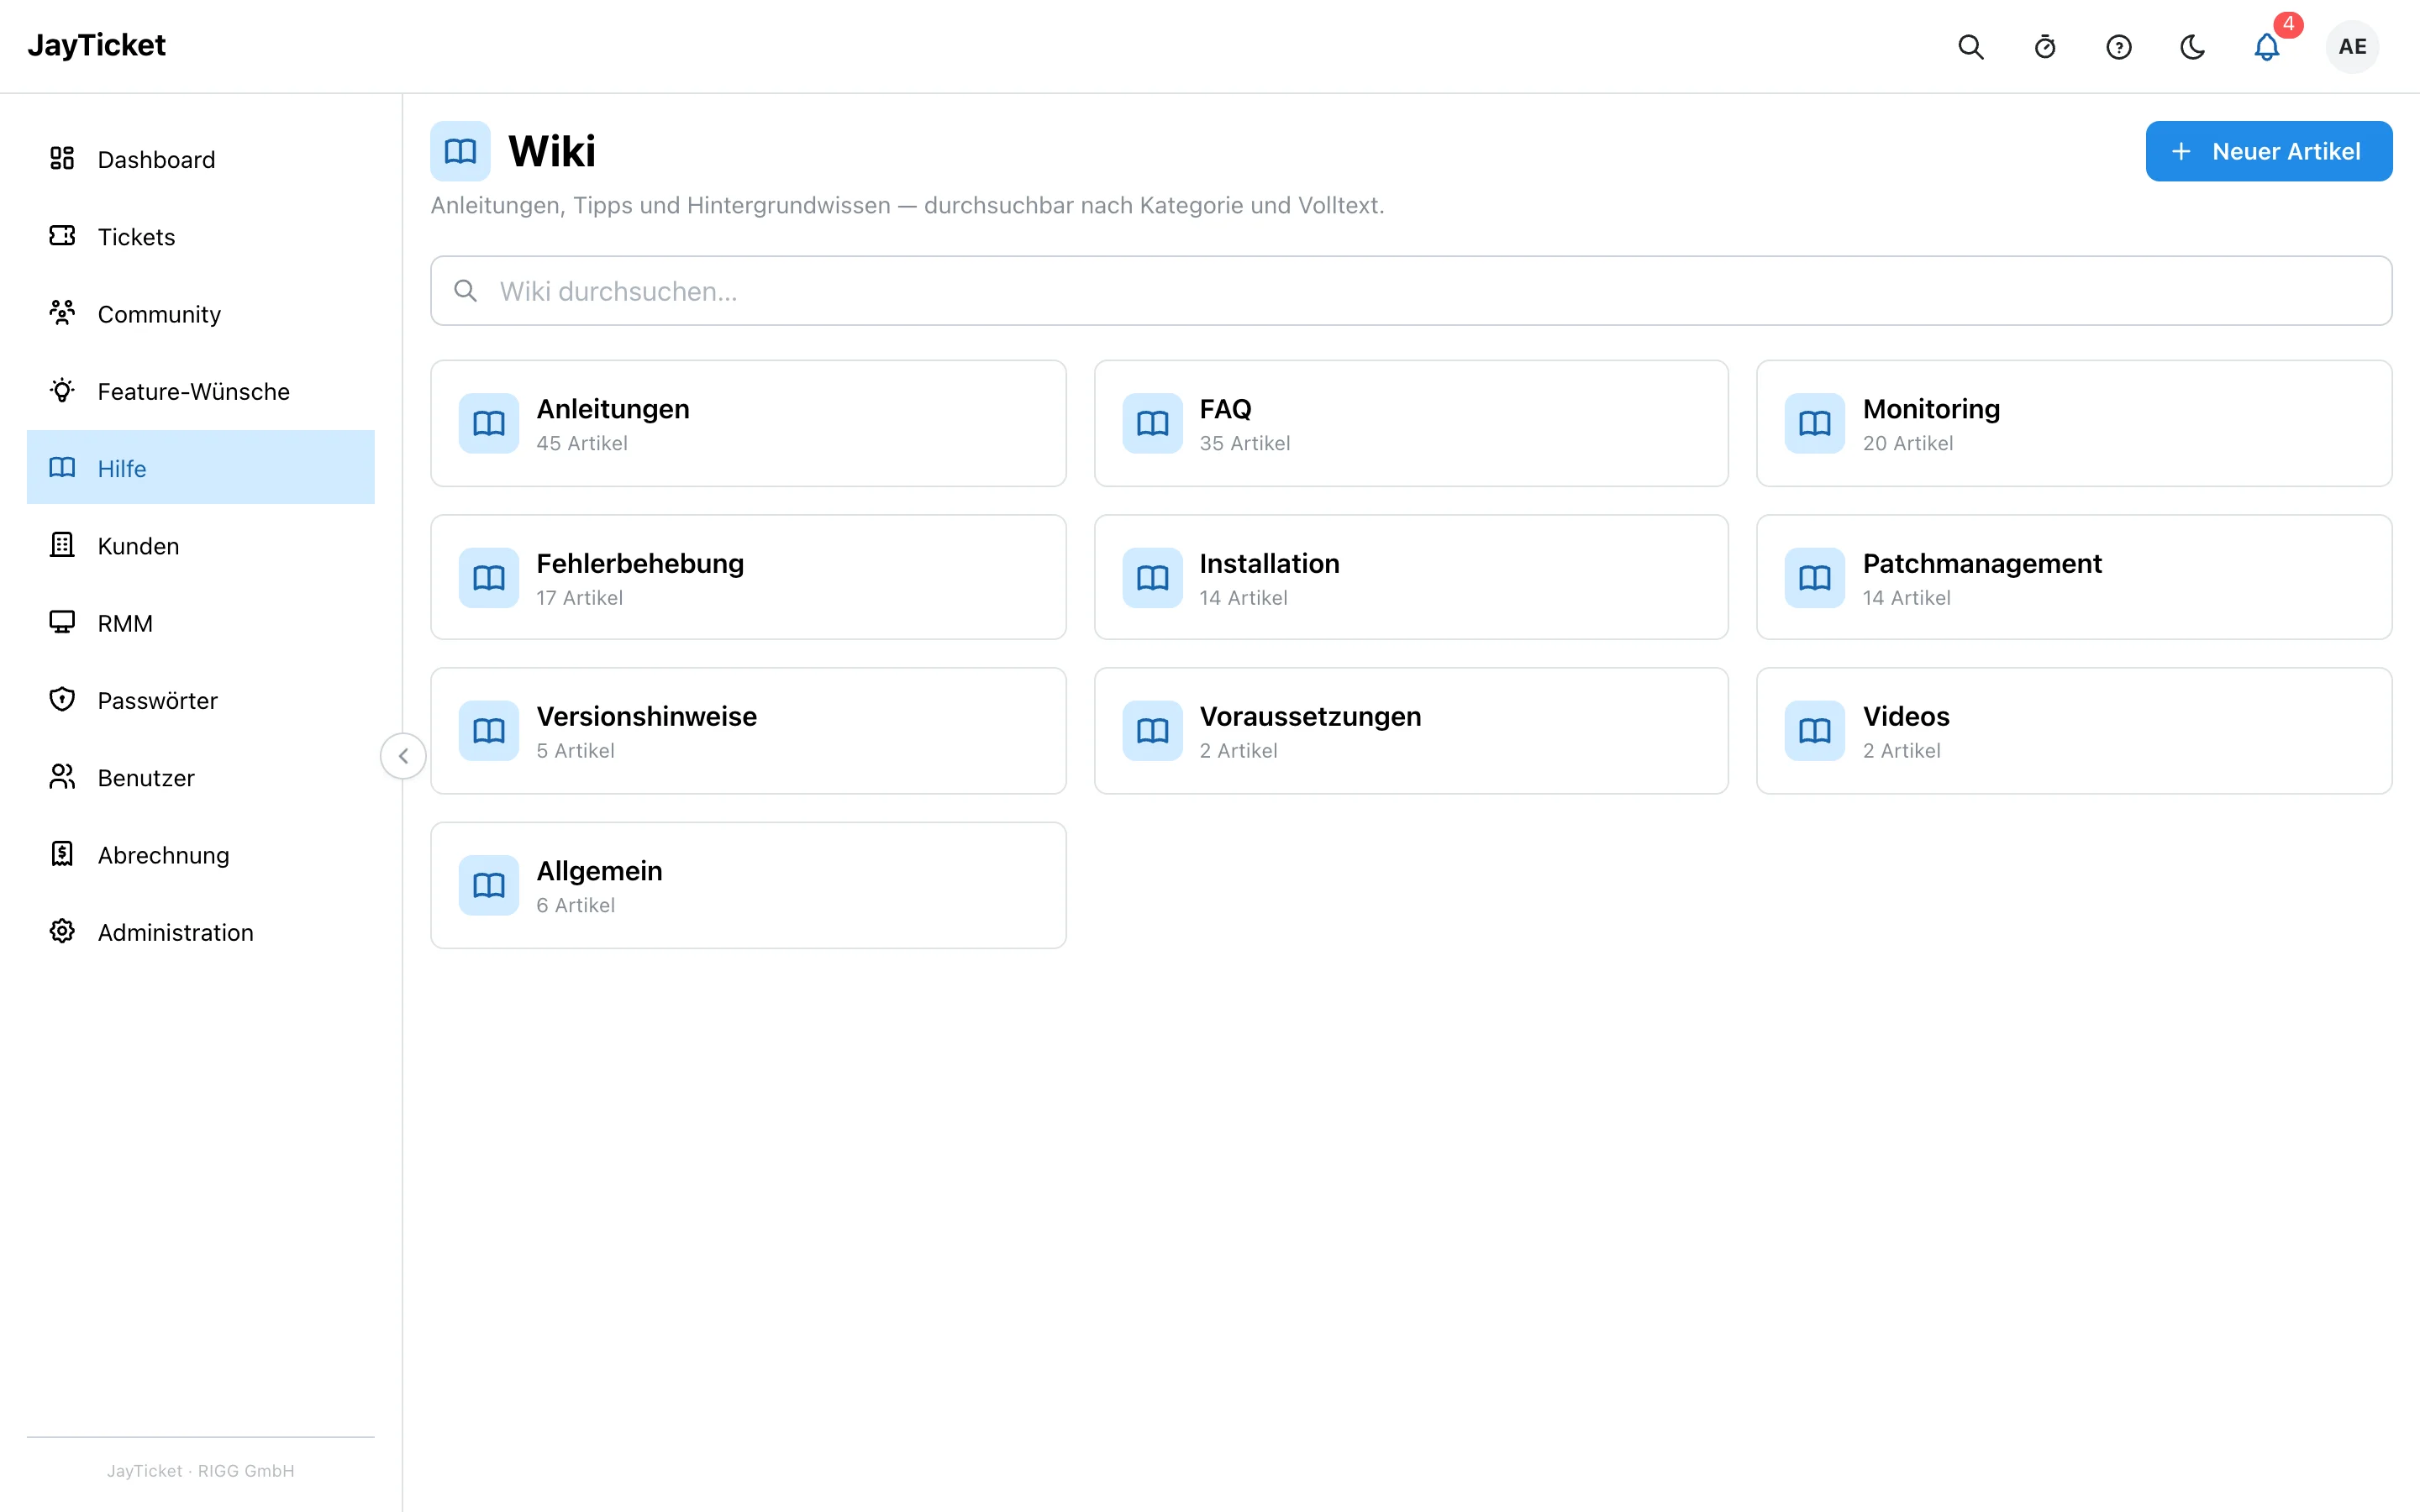The width and height of the screenshot is (2420, 1512).
Task: Open the Voraussetzungen category card
Action: [x=1411, y=731]
